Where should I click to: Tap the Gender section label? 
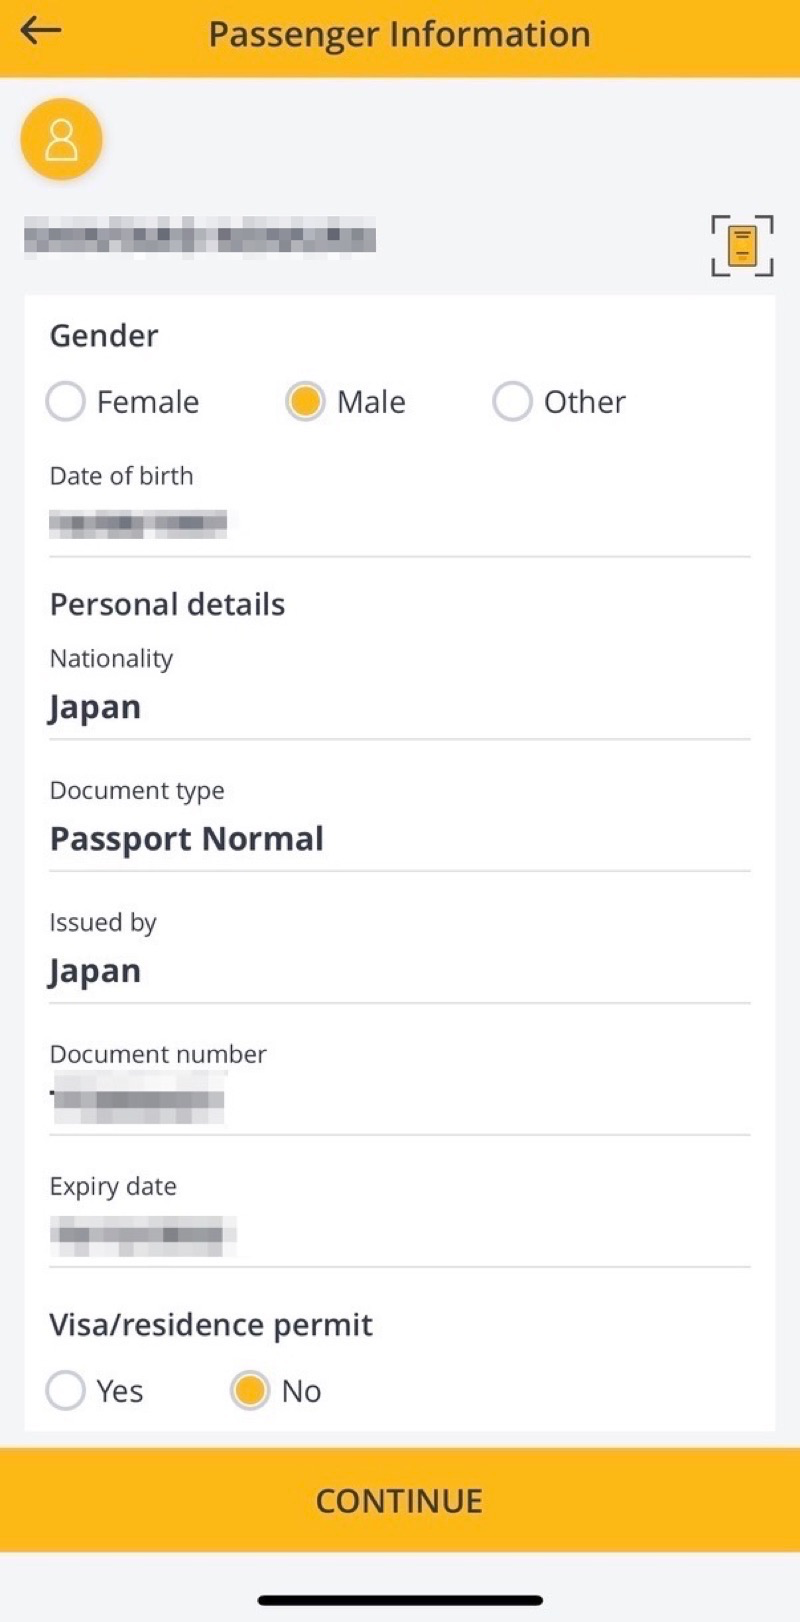click(104, 336)
